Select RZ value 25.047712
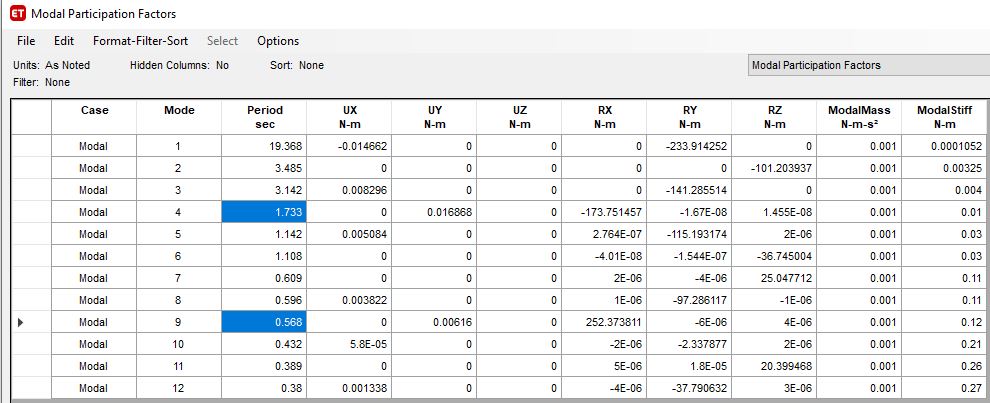This screenshot has height=403, width=990. point(774,278)
